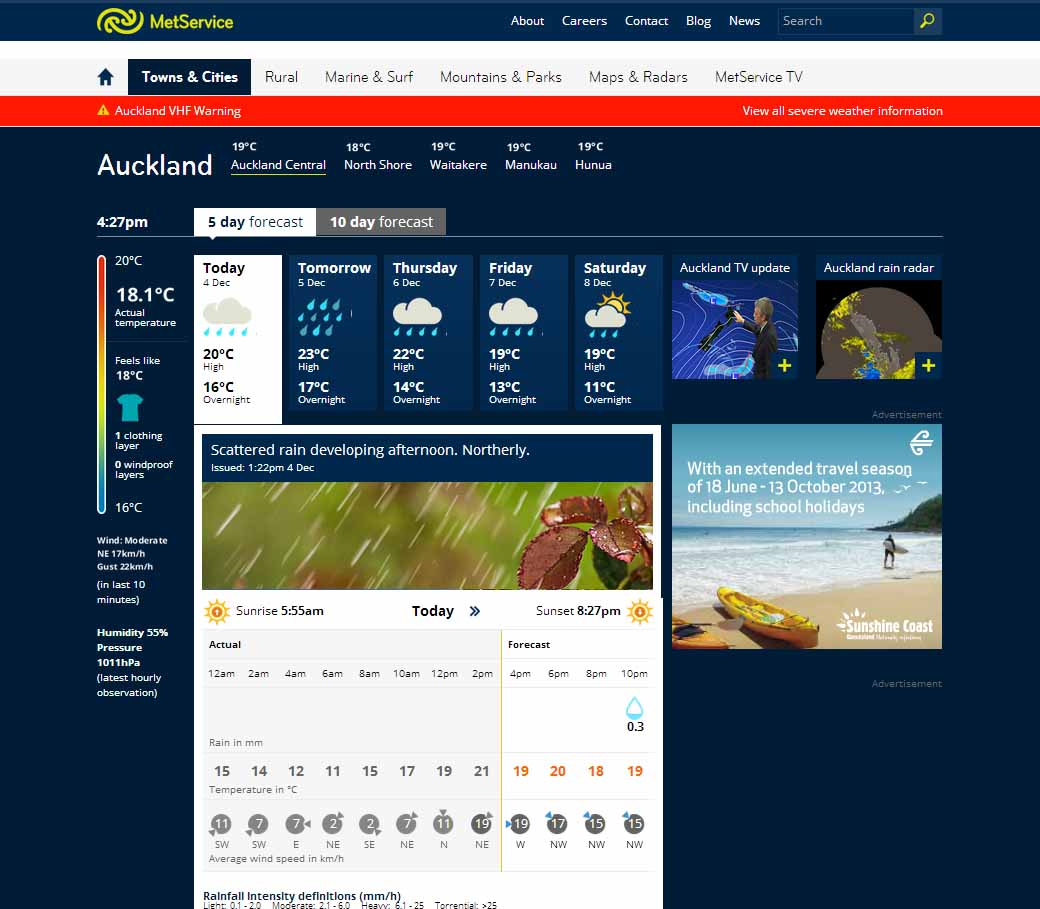1040x909 pixels.
Task: Click the Auckland VHF Warning triangle icon
Action: point(103,111)
